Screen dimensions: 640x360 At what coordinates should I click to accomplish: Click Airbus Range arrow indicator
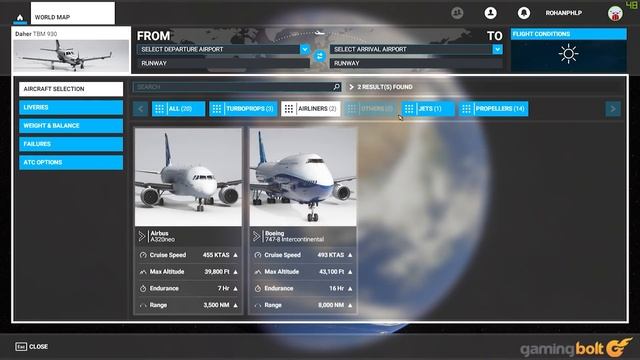[x=236, y=305]
